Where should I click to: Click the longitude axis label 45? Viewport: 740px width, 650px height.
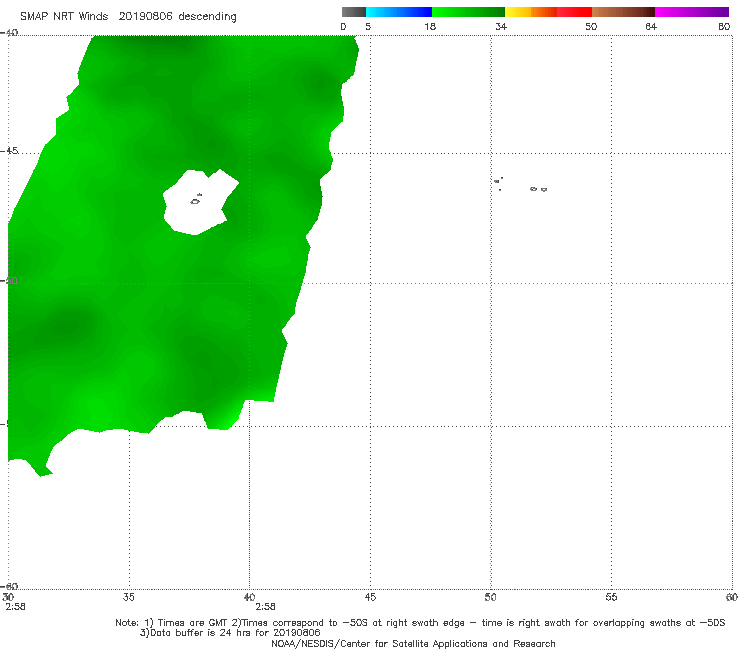(370, 597)
